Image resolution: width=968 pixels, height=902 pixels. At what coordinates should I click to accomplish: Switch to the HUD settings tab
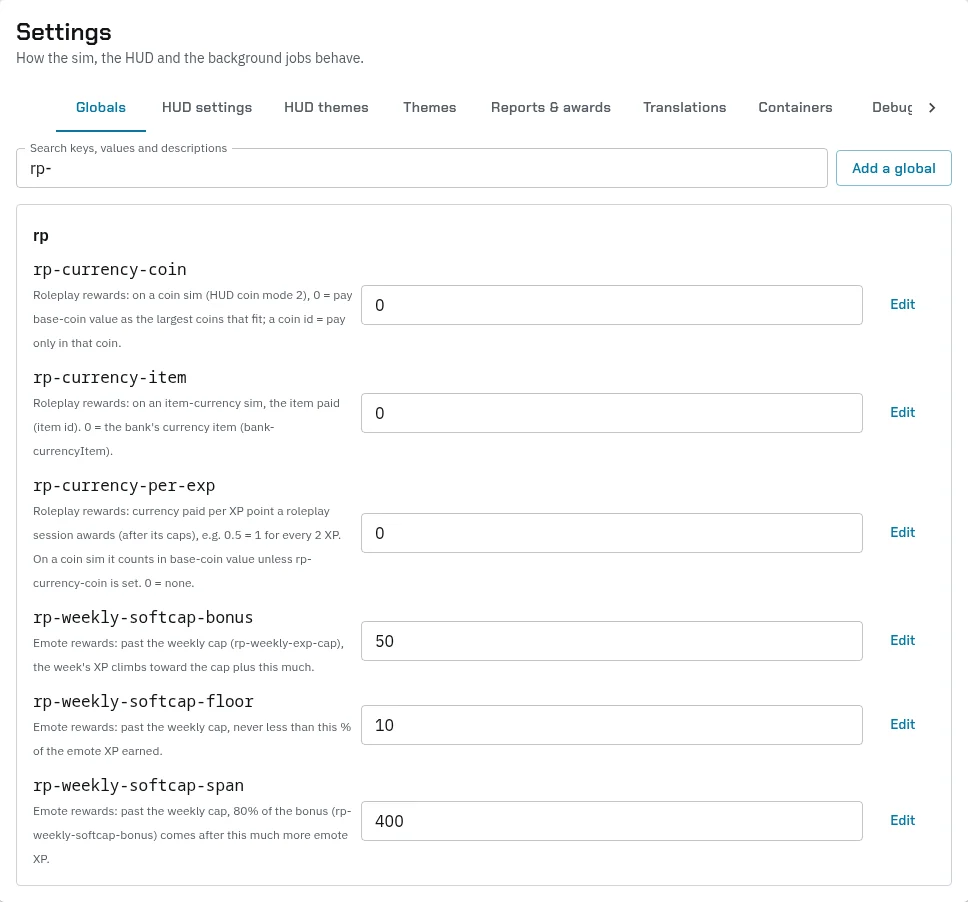207,107
